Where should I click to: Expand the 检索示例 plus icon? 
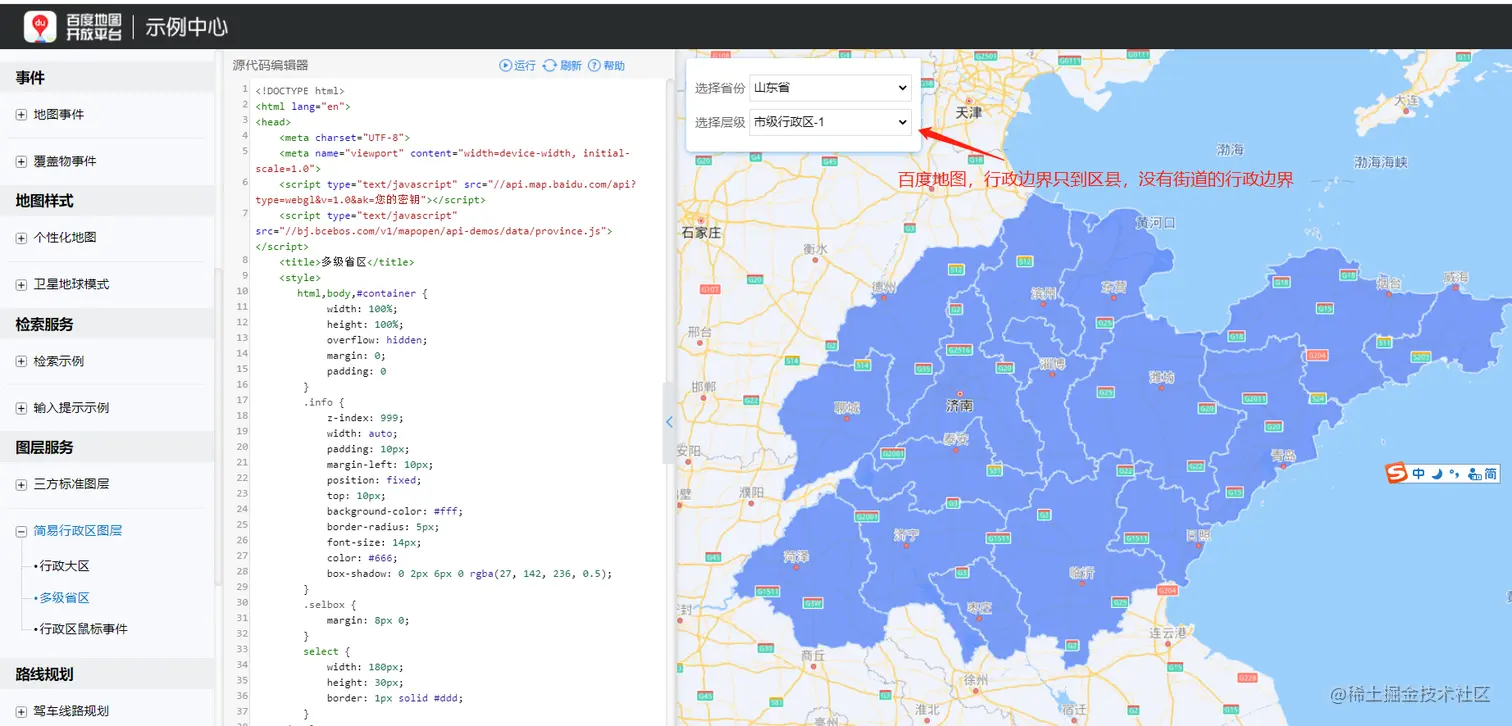click(x=21, y=362)
